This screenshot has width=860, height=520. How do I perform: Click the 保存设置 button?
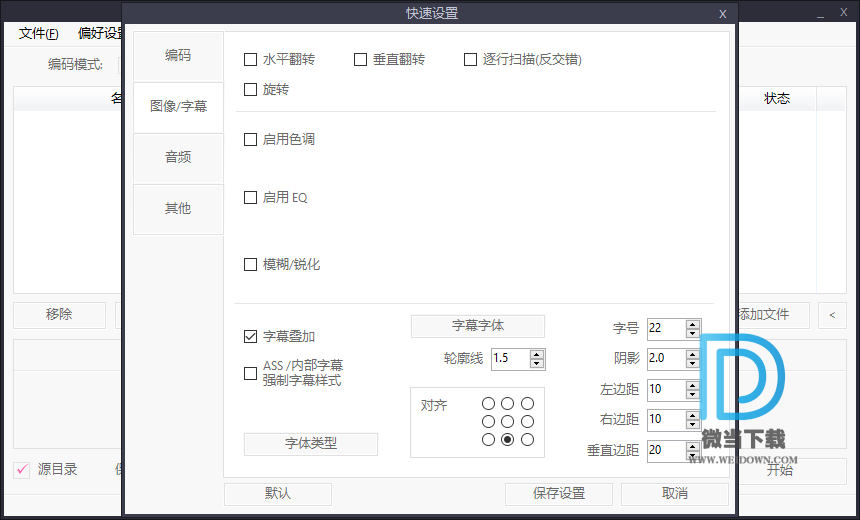point(559,494)
